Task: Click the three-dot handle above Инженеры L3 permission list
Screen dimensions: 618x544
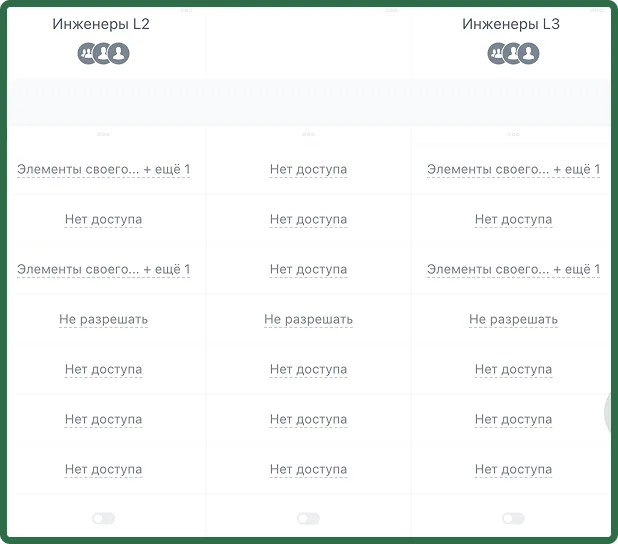Action: coord(514,134)
